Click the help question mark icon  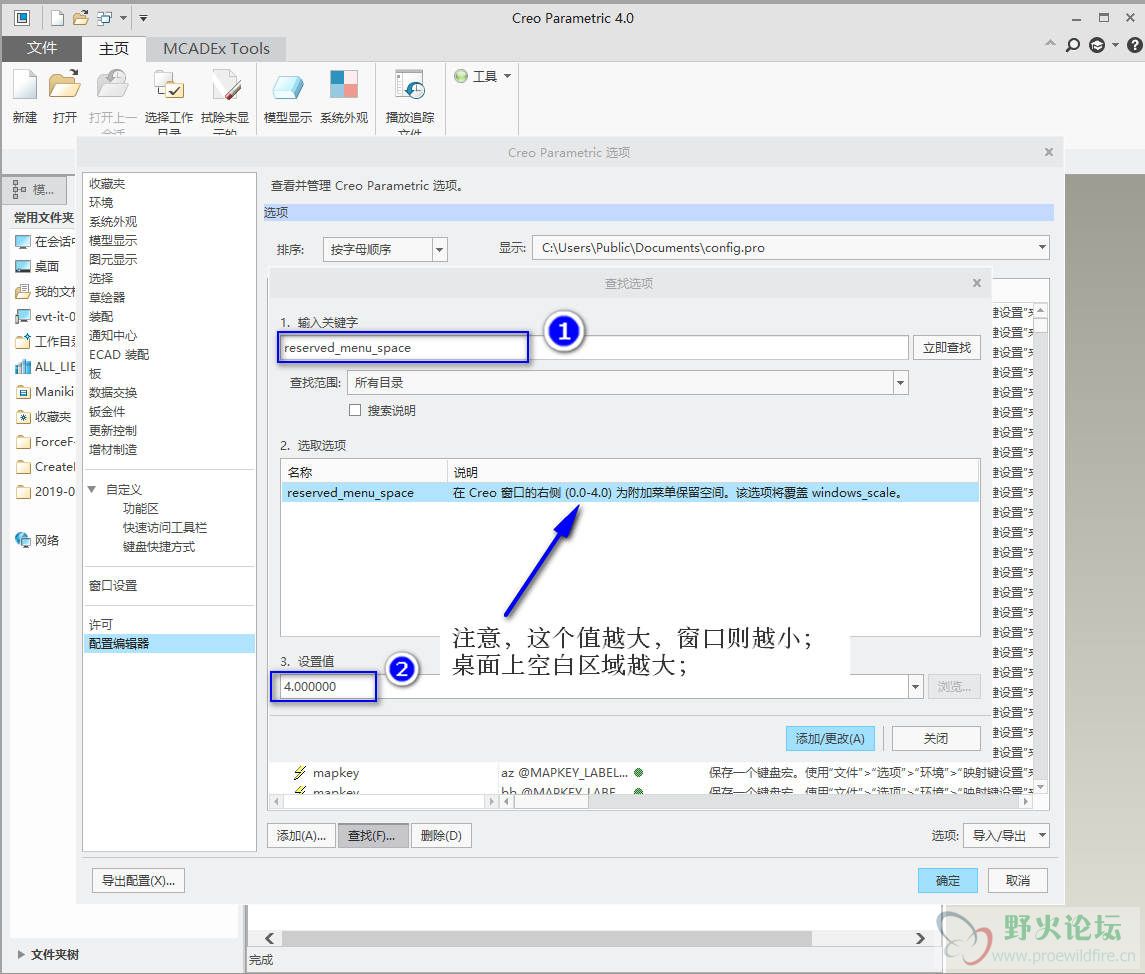tap(1134, 45)
